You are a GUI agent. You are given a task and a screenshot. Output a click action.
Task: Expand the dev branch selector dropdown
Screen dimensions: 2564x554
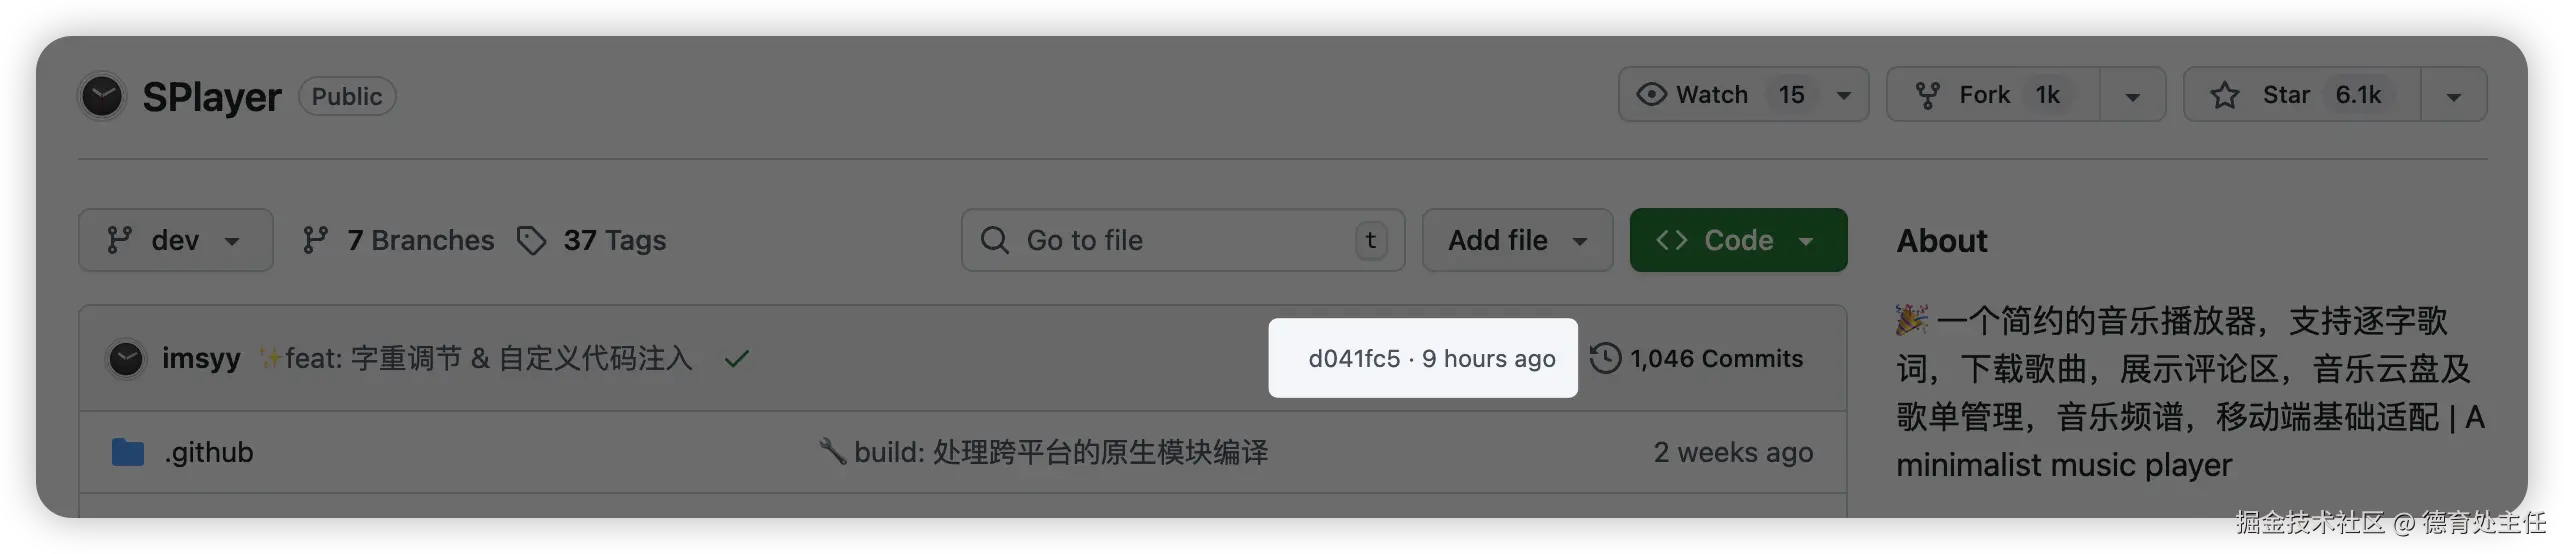click(176, 240)
